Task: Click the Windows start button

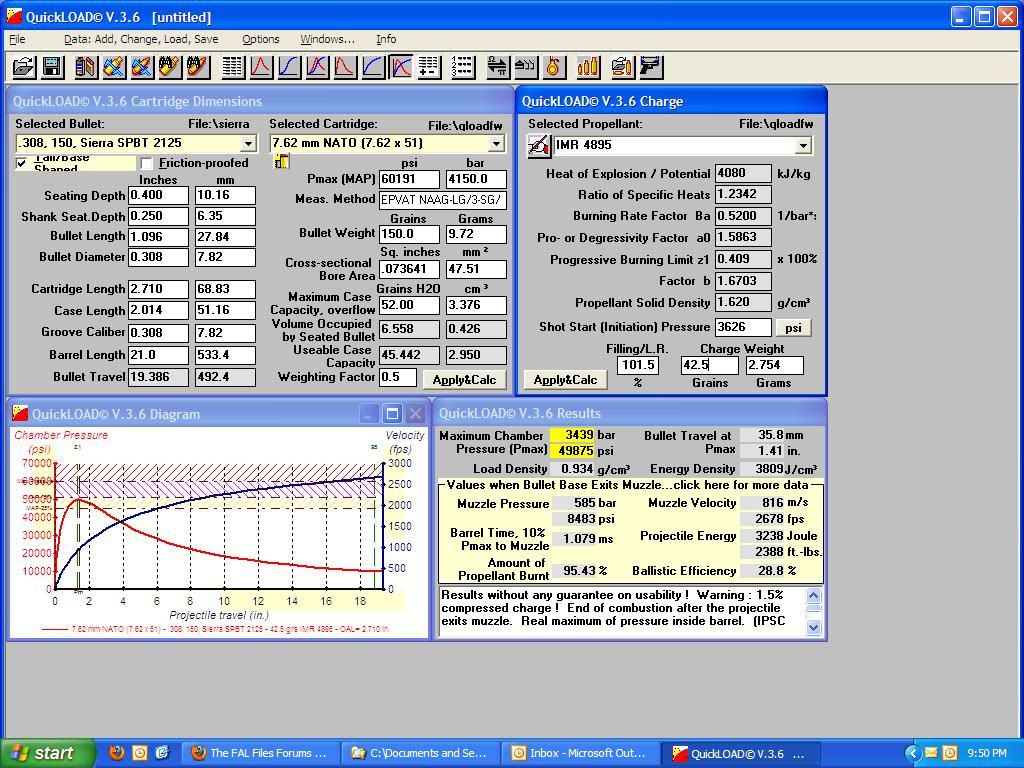Action: coord(46,753)
